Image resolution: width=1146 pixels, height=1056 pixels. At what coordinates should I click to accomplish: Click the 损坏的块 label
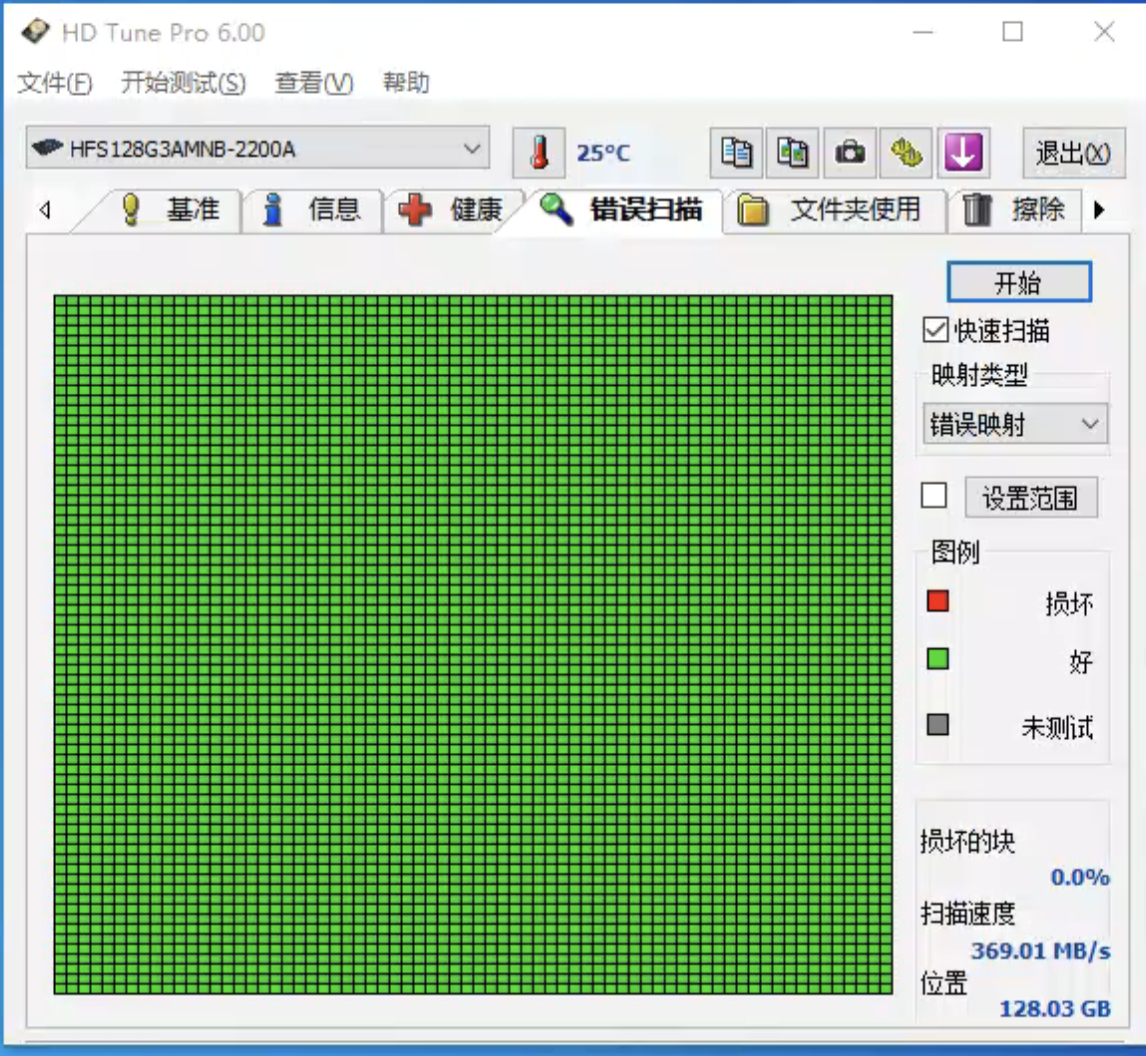(x=968, y=842)
